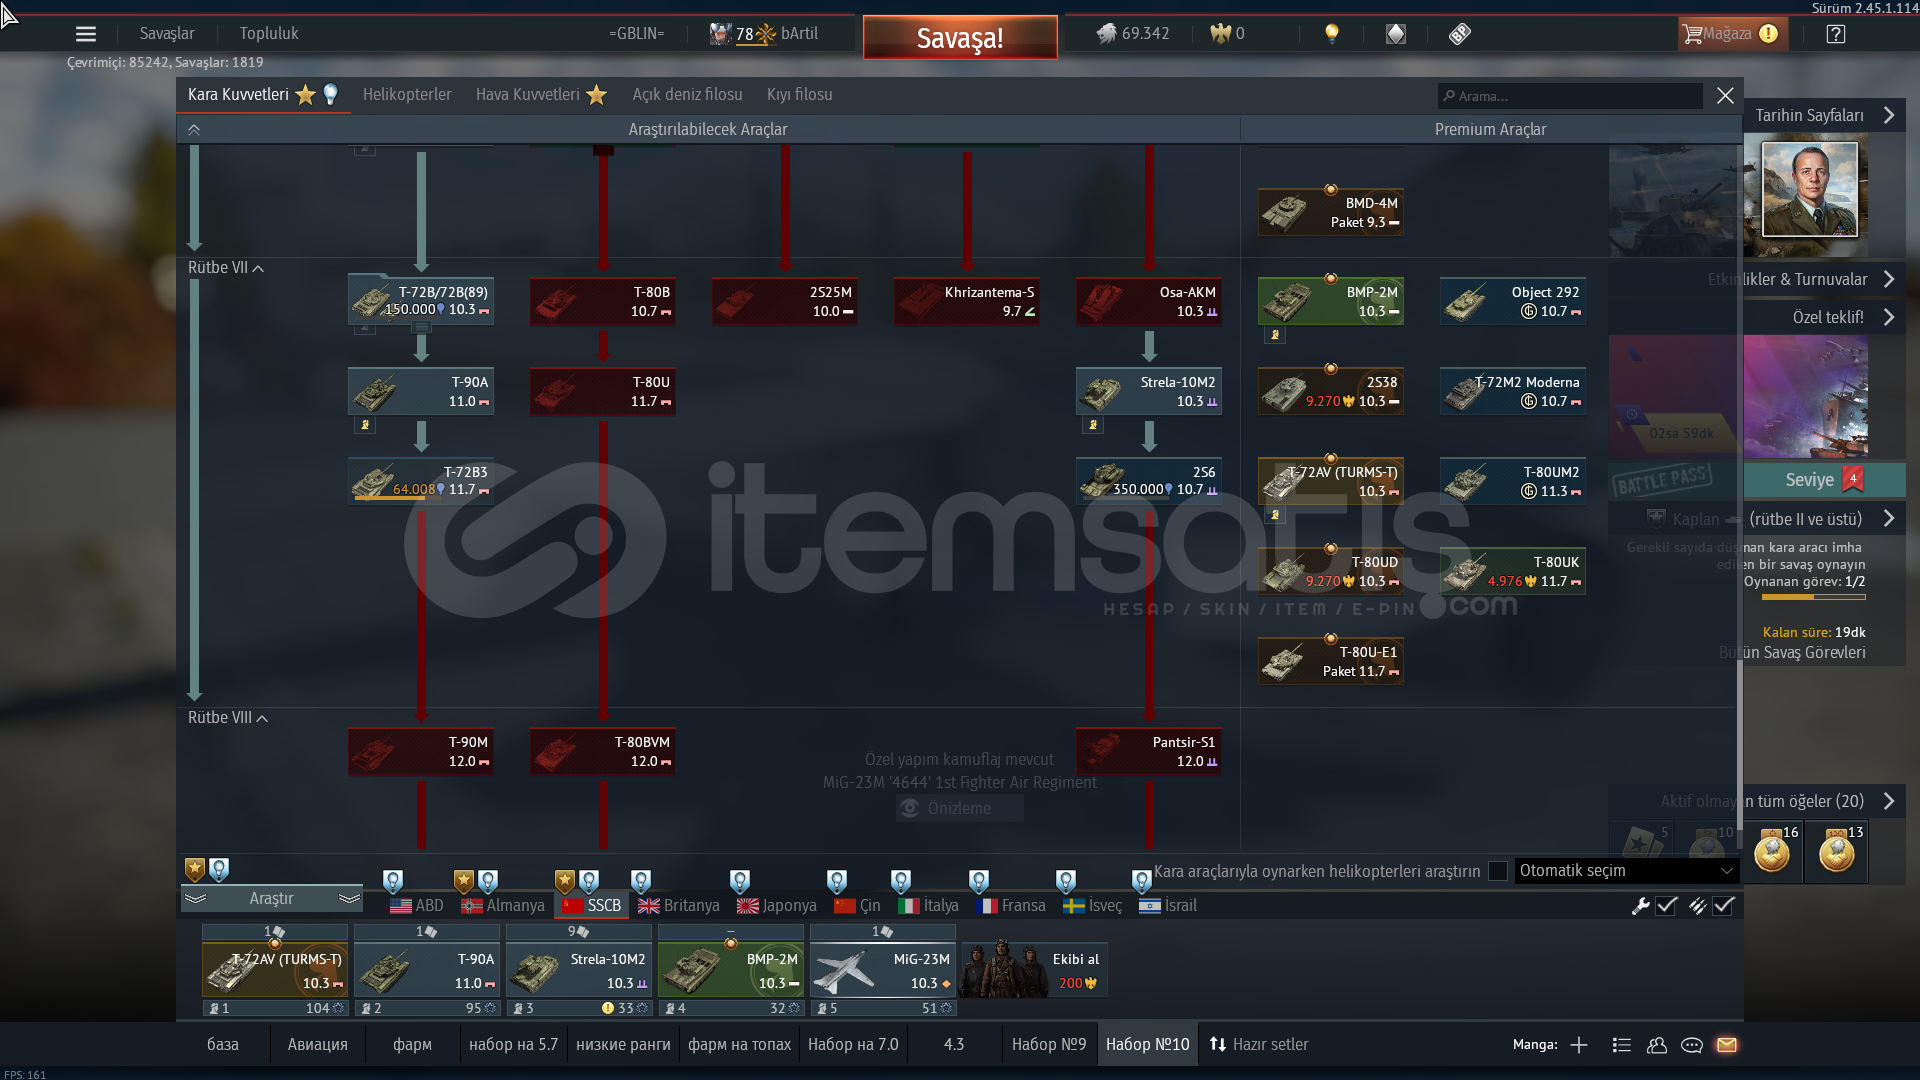The image size is (1920, 1080).
Task: Click Ekibi al crew purchase button
Action: point(1035,970)
